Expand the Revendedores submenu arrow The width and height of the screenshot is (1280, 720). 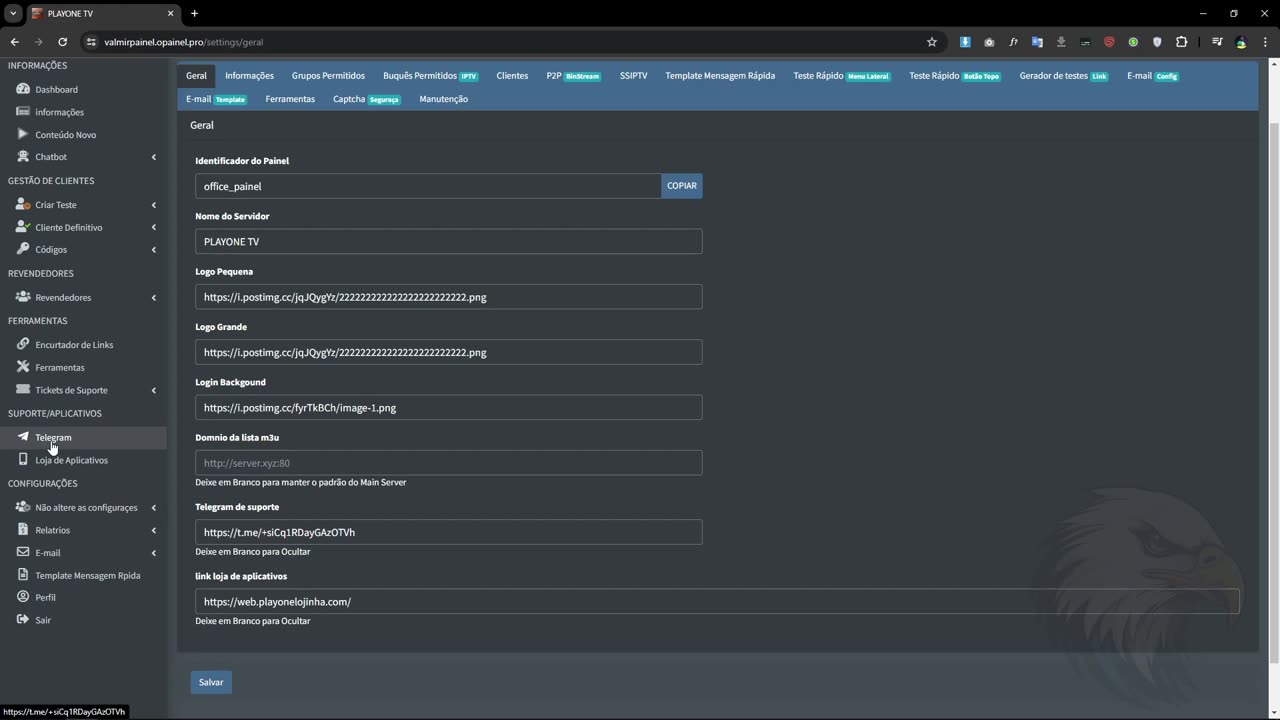(x=154, y=297)
